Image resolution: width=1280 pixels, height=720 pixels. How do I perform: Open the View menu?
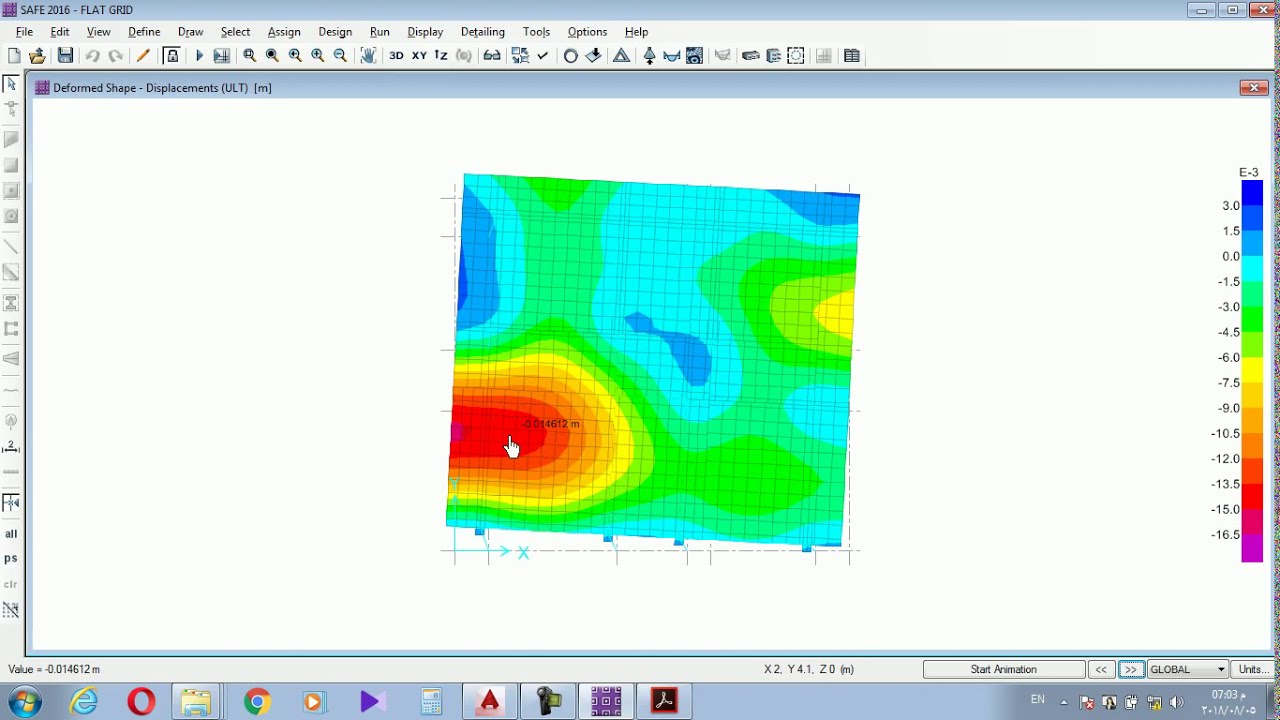99,32
